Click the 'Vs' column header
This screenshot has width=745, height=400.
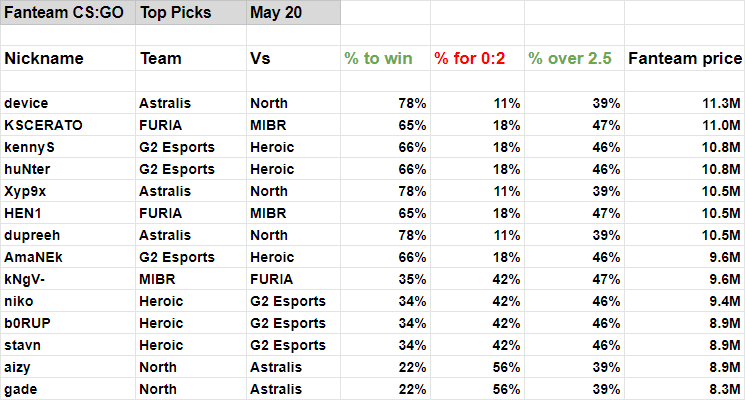(x=293, y=58)
